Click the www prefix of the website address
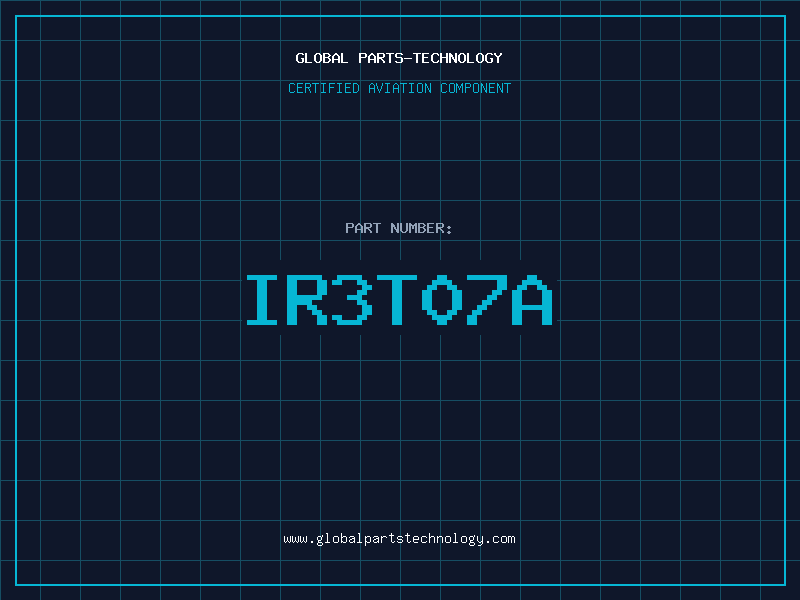Image resolution: width=800 pixels, height=600 pixels. click(295, 539)
